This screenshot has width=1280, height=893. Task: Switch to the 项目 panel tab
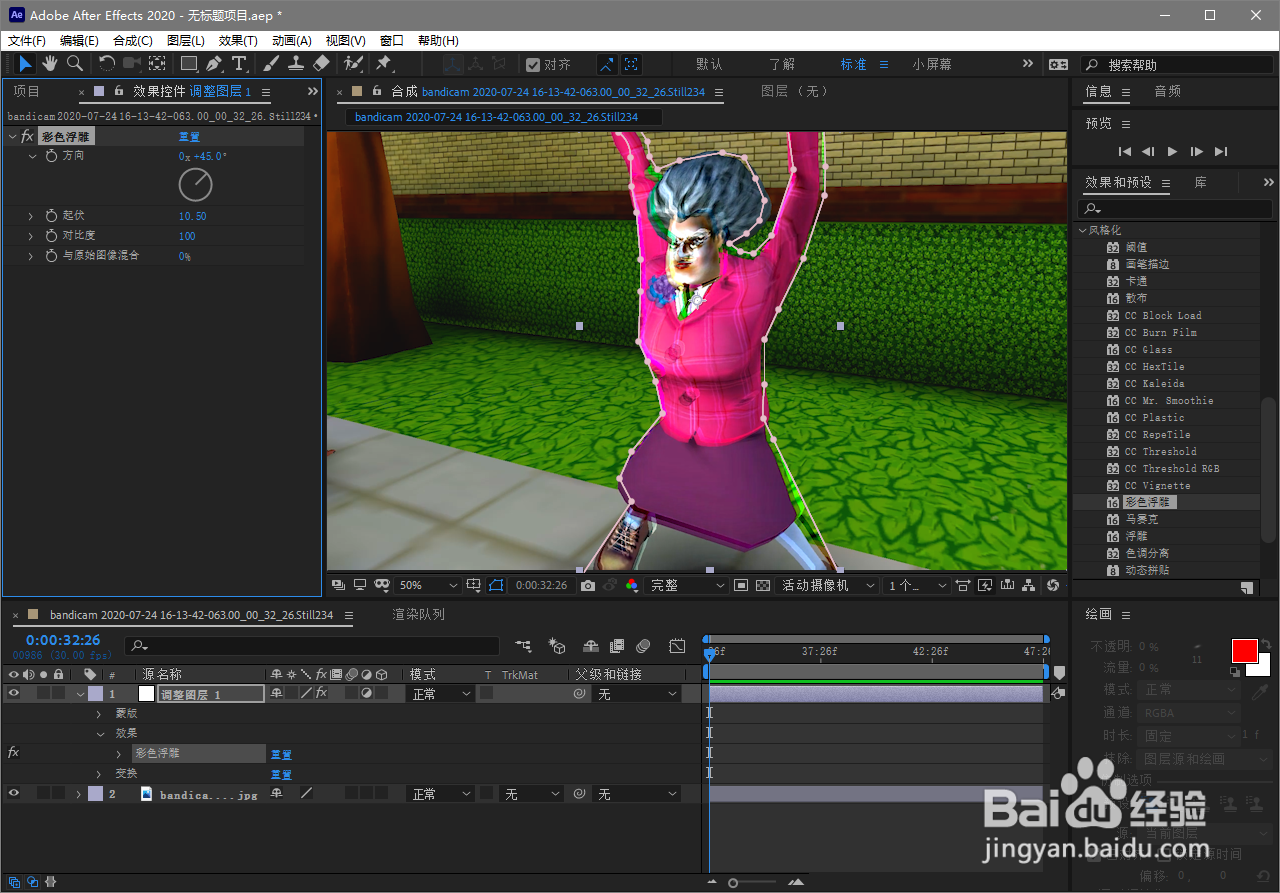click(27, 91)
